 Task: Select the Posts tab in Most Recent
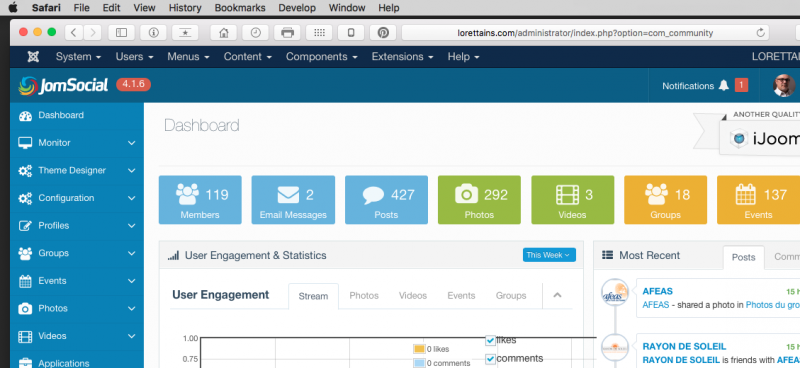click(x=743, y=257)
